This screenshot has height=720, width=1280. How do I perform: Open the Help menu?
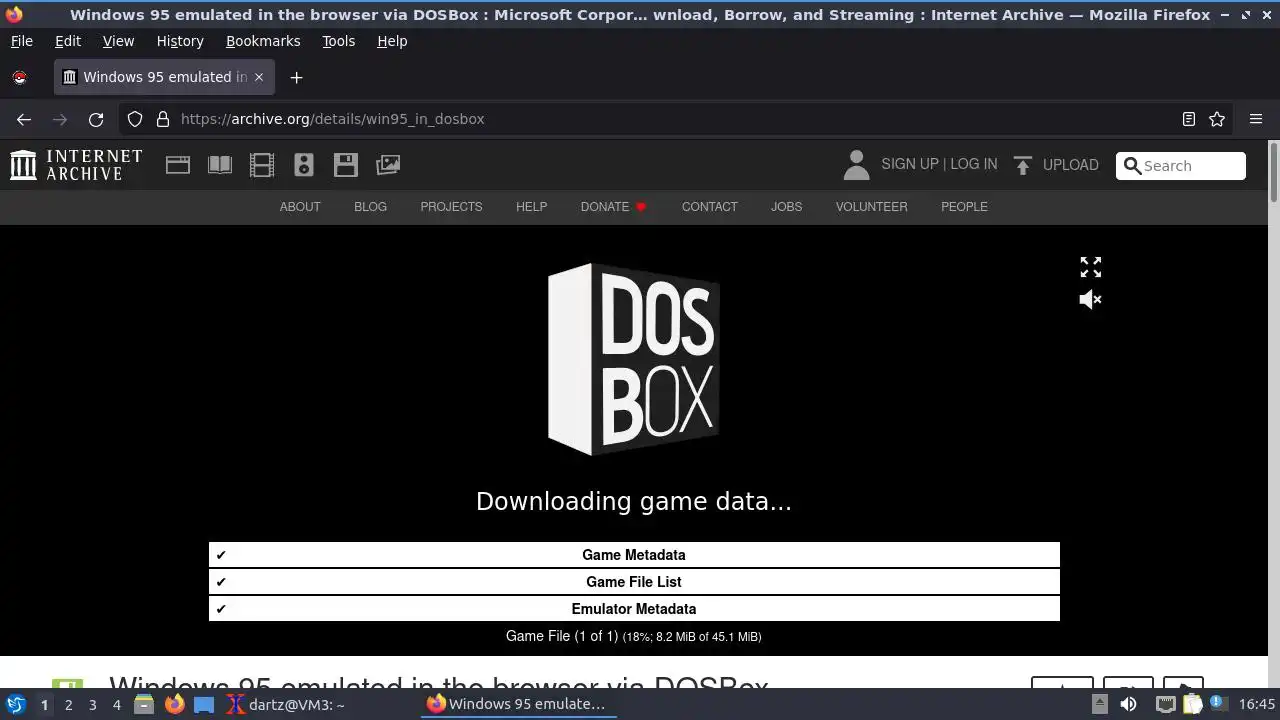pyautogui.click(x=392, y=41)
